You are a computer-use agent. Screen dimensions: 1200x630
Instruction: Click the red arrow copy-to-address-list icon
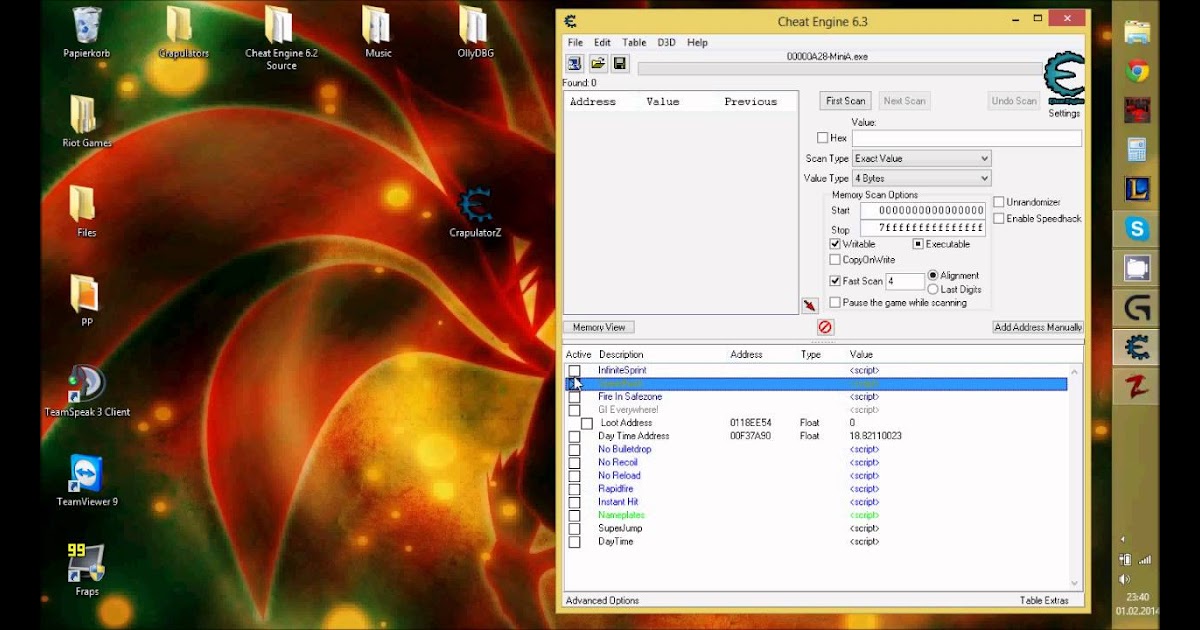(809, 305)
